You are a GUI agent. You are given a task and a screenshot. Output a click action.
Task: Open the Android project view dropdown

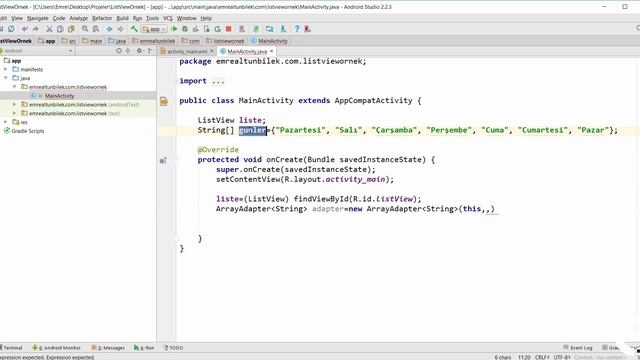point(37,51)
